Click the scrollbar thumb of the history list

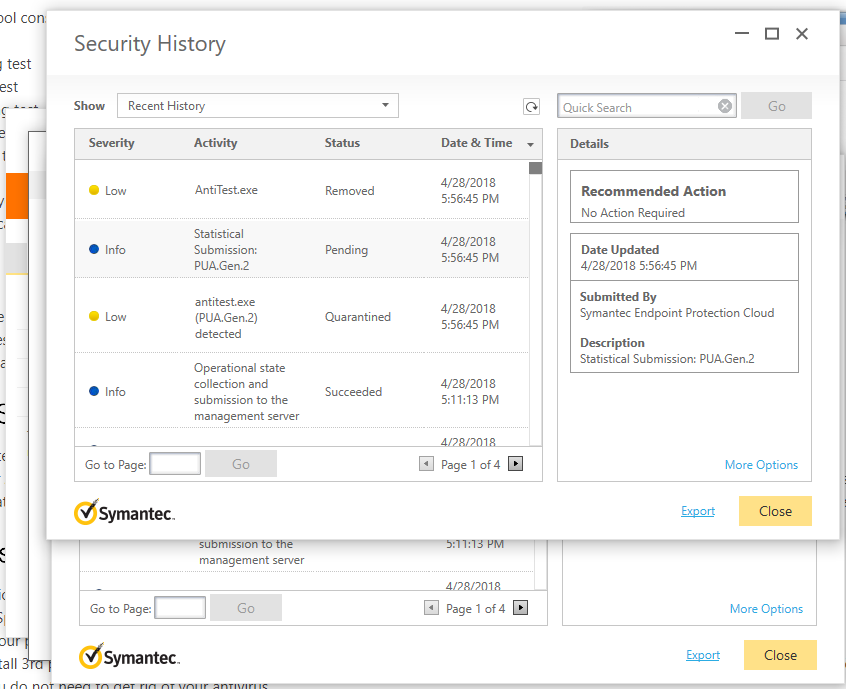coord(535,168)
